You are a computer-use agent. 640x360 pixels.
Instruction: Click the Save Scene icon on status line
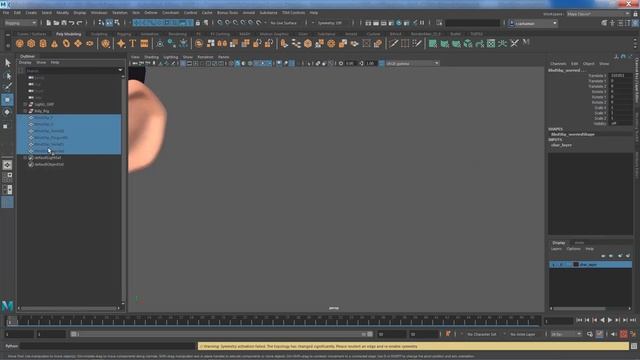pos(64,23)
